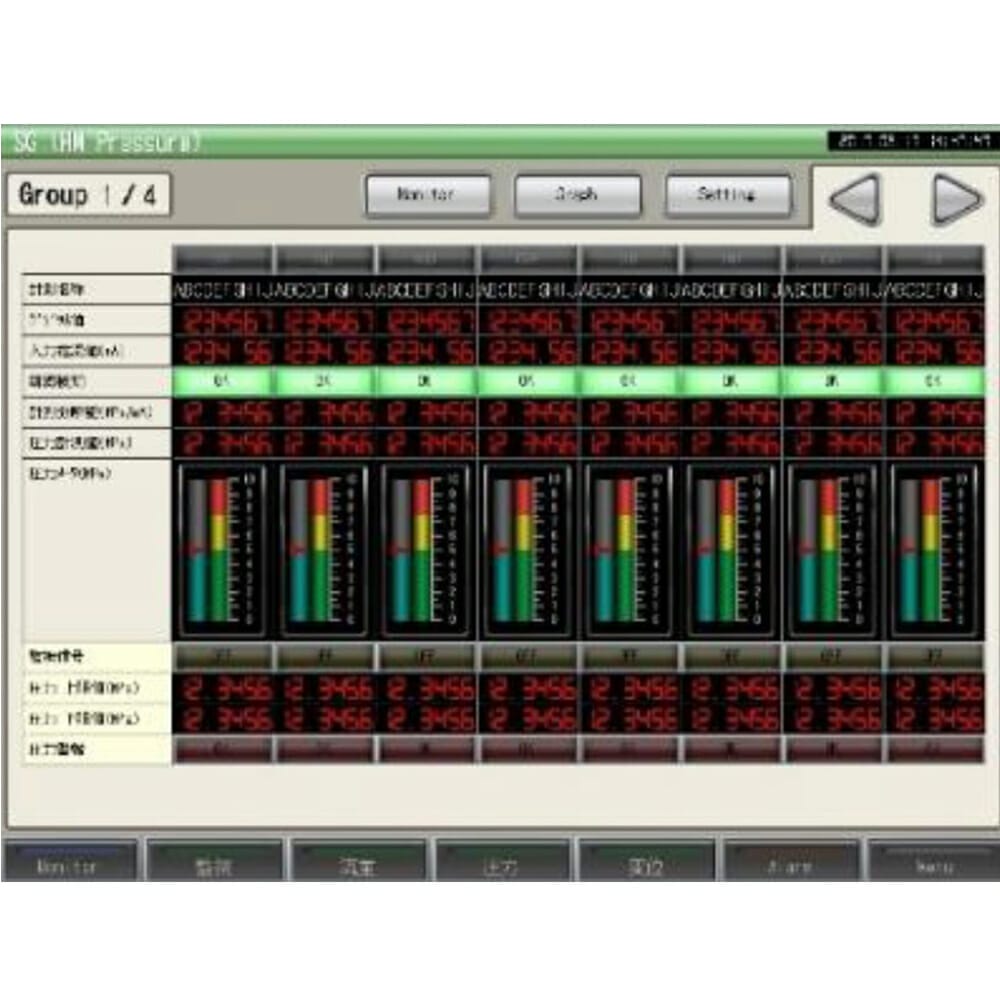
Task: Toggle the first channel's OFF signal button
Action: click(x=222, y=657)
